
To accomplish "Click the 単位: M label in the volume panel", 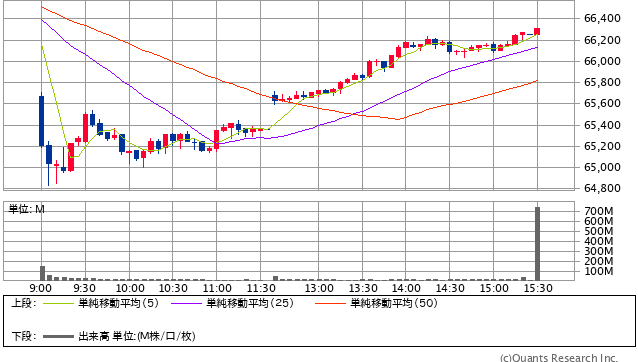I will click(x=26, y=209).
